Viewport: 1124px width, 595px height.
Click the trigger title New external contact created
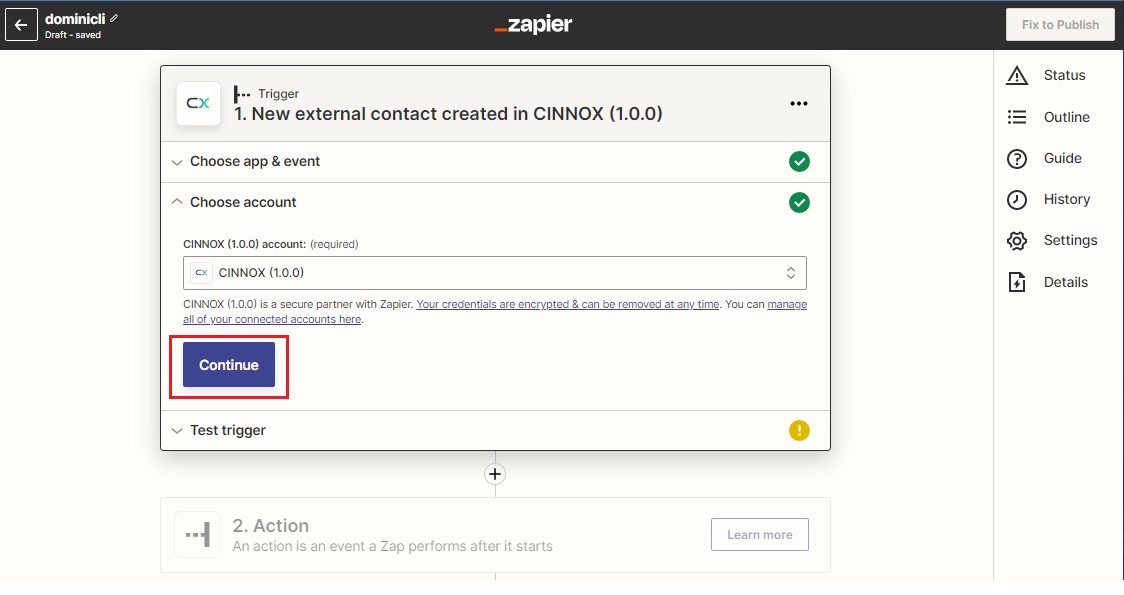[x=448, y=113]
